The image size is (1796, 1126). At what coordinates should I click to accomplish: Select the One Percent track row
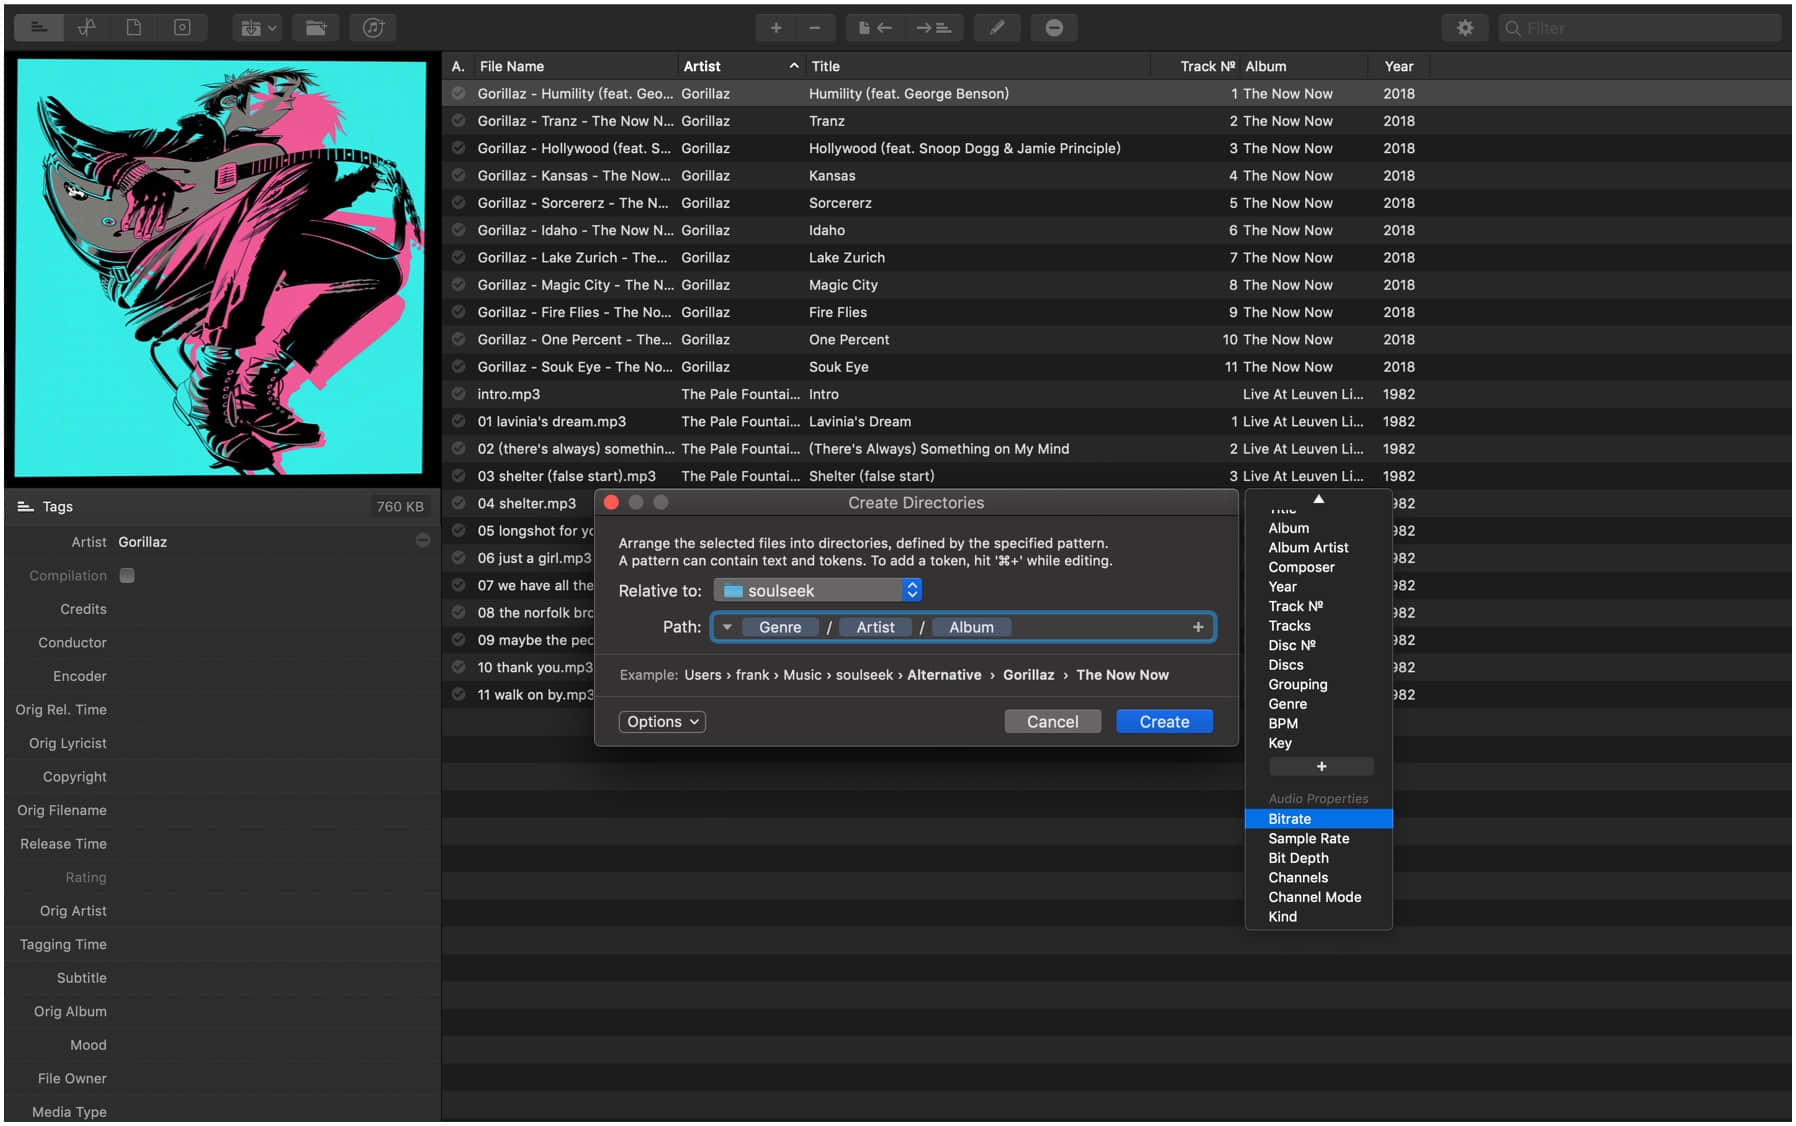tap(1115, 339)
